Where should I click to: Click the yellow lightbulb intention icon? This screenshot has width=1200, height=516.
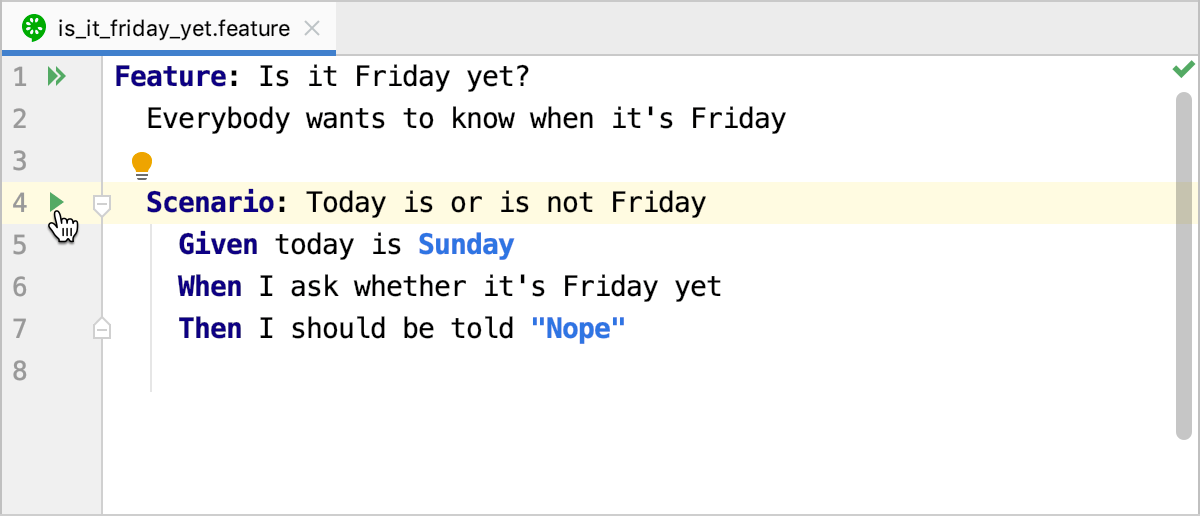(142, 163)
